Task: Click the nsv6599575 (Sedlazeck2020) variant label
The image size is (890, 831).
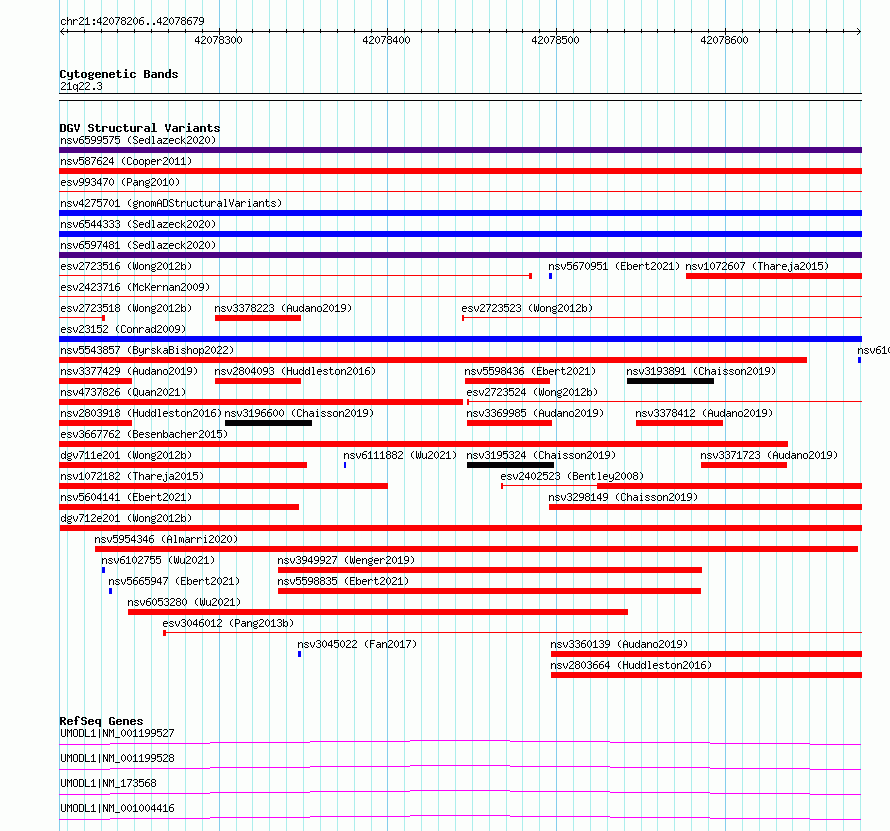Action: [x=138, y=140]
